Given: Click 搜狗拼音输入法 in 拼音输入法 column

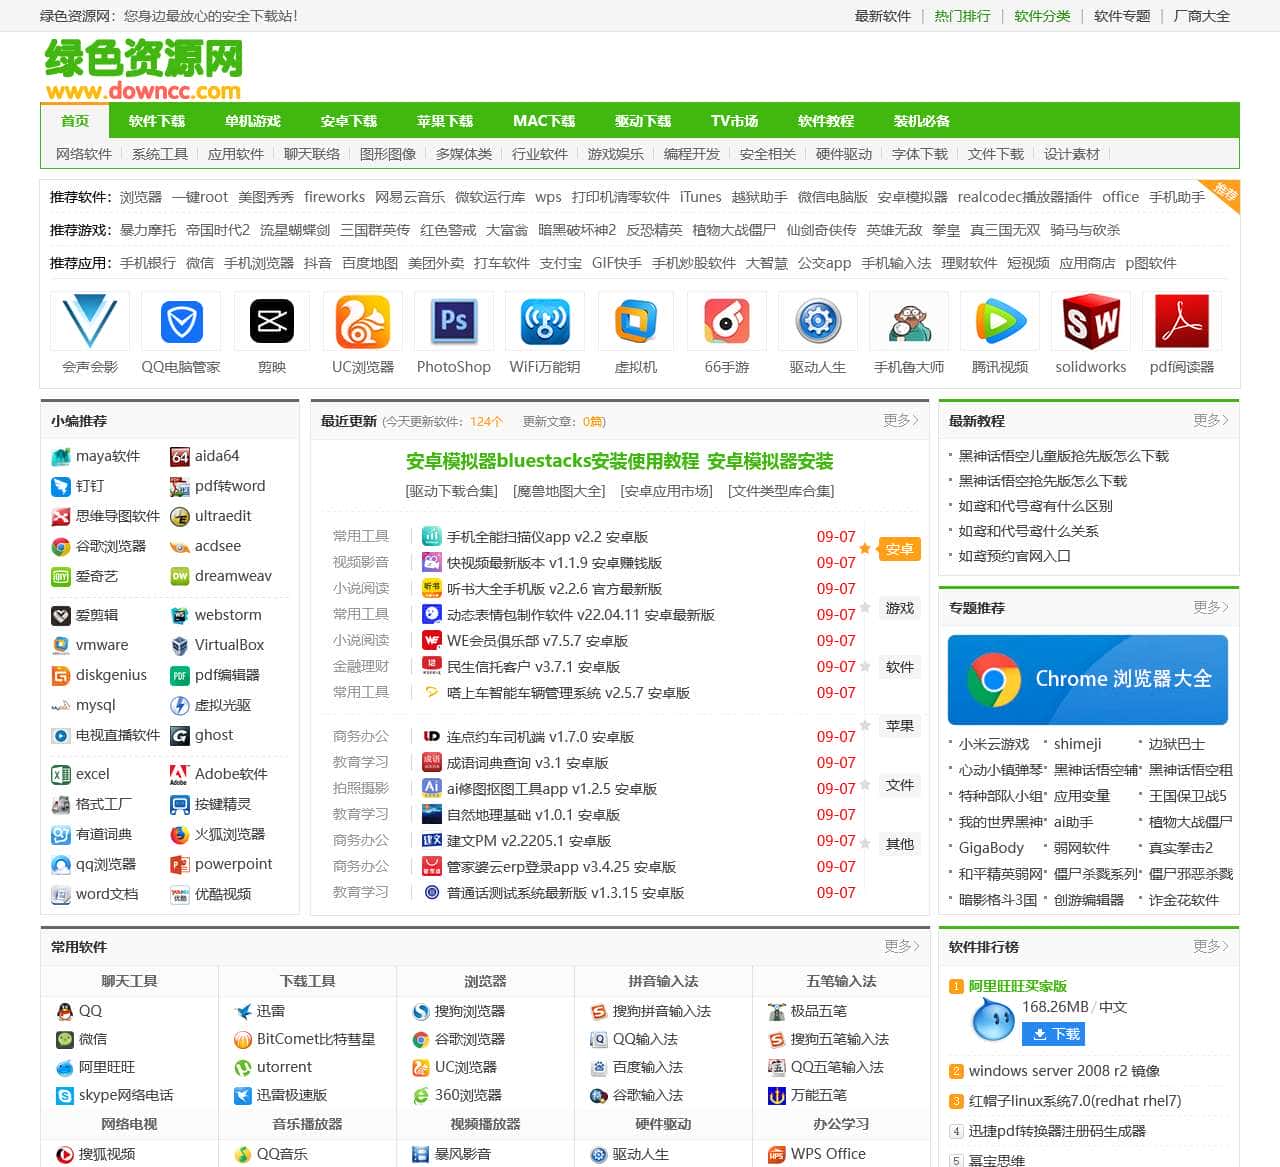Looking at the screenshot, I should click(x=661, y=1011).
